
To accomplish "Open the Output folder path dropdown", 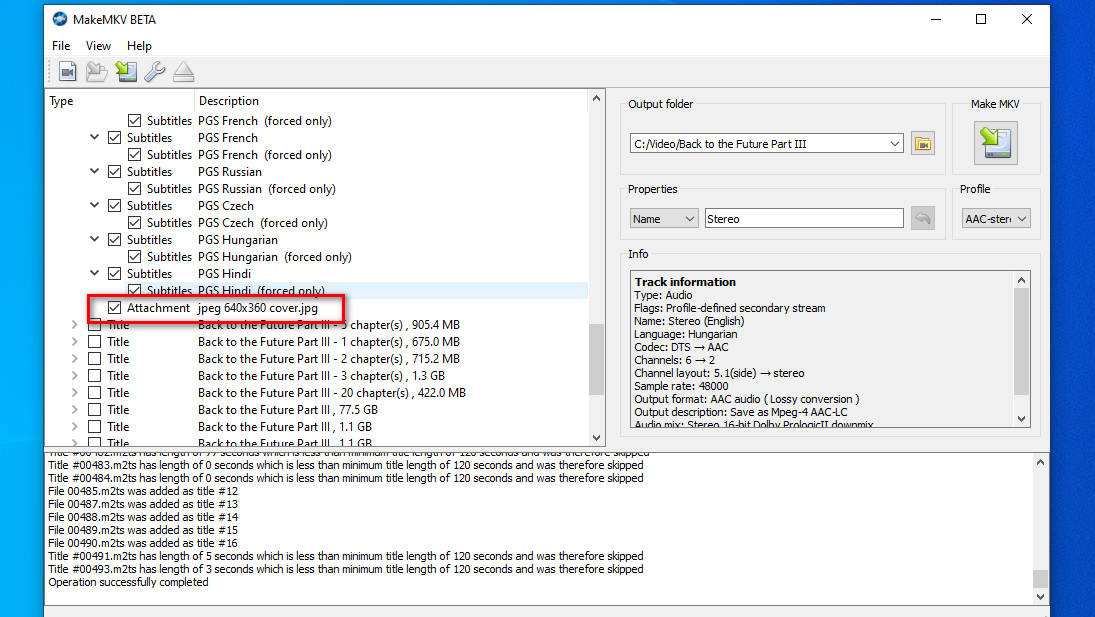I will [x=895, y=144].
